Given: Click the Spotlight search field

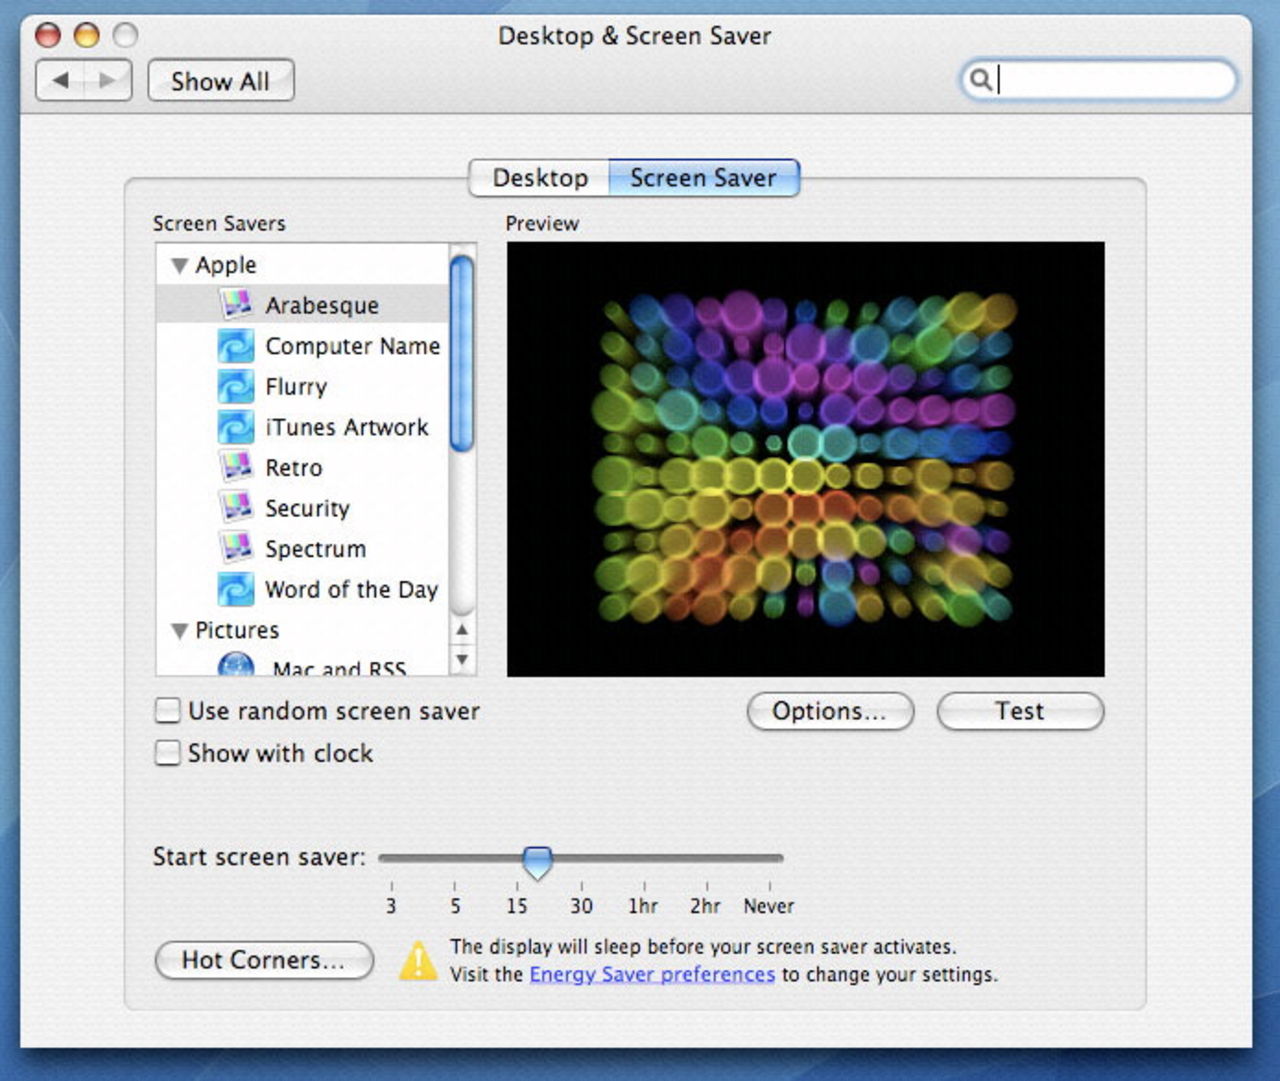Looking at the screenshot, I should tap(1100, 80).
